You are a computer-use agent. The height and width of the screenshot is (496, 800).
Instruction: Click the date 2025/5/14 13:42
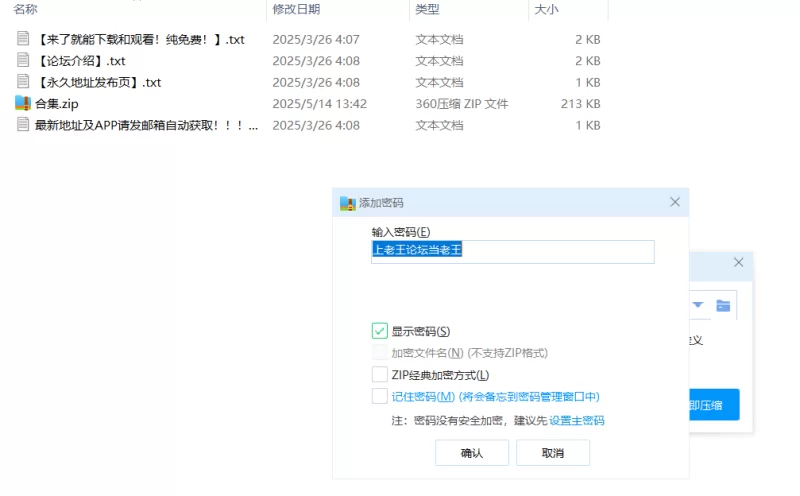[x=319, y=104]
